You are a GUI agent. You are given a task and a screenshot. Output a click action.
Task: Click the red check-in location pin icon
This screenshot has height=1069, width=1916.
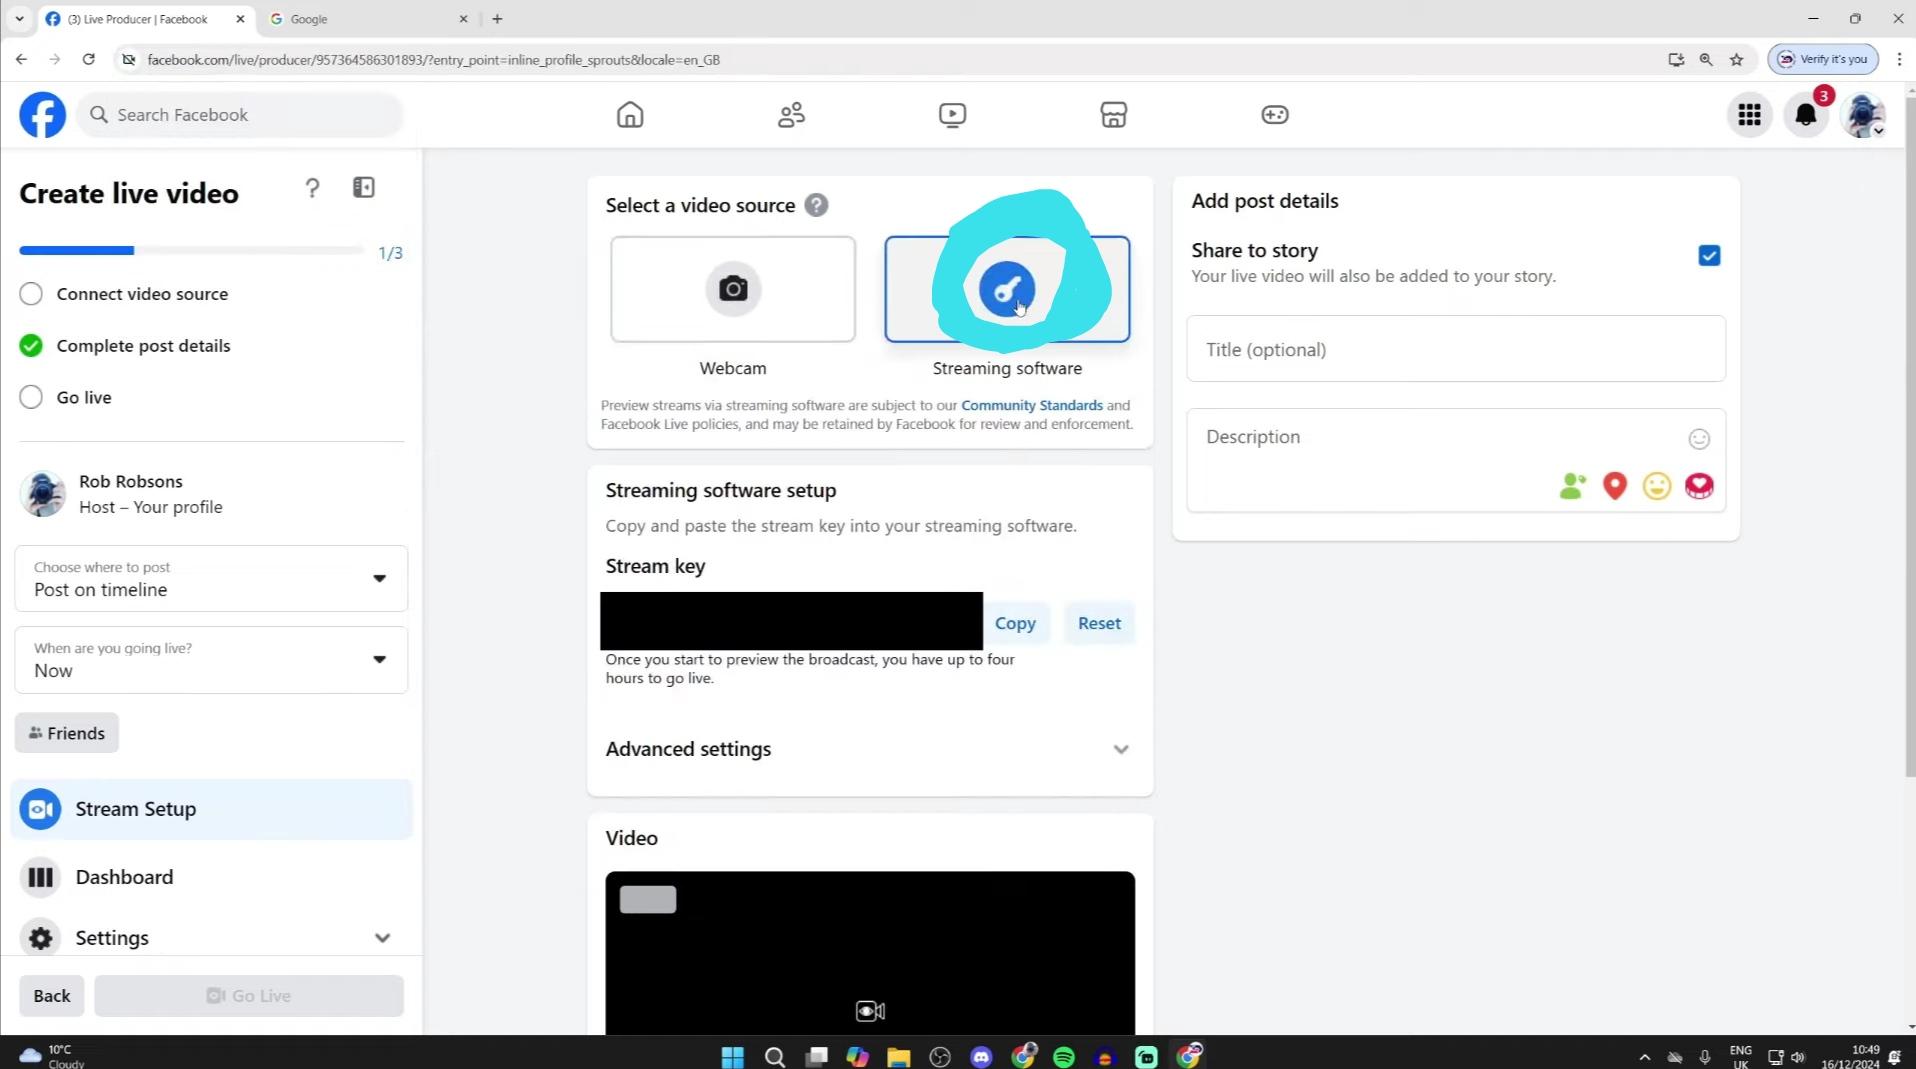(x=1614, y=486)
